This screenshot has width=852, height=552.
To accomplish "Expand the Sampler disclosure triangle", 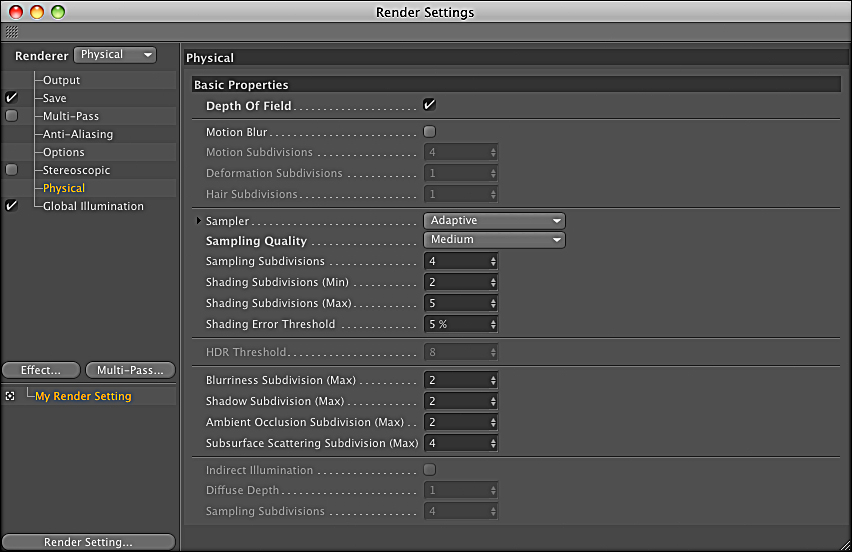I will tap(199, 220).
